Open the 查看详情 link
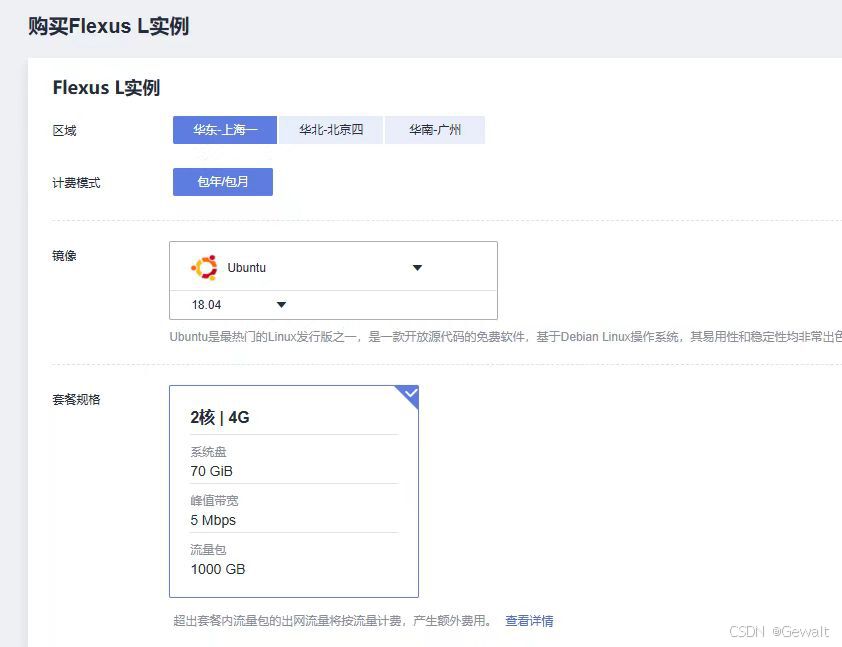The width and height of the screenshot is (842, 647). click(x=529, y=621)
